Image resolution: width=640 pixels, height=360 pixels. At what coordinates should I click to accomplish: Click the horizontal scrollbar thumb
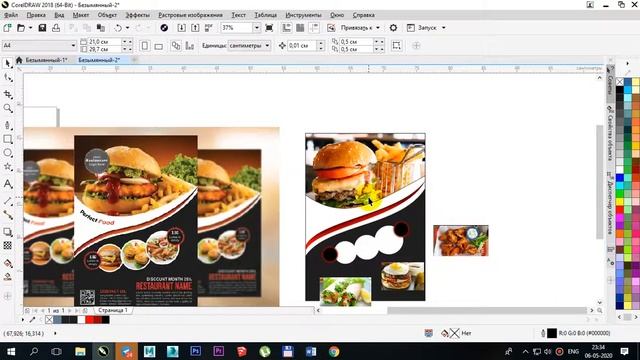pyautogui.click(x=487, y=311)
